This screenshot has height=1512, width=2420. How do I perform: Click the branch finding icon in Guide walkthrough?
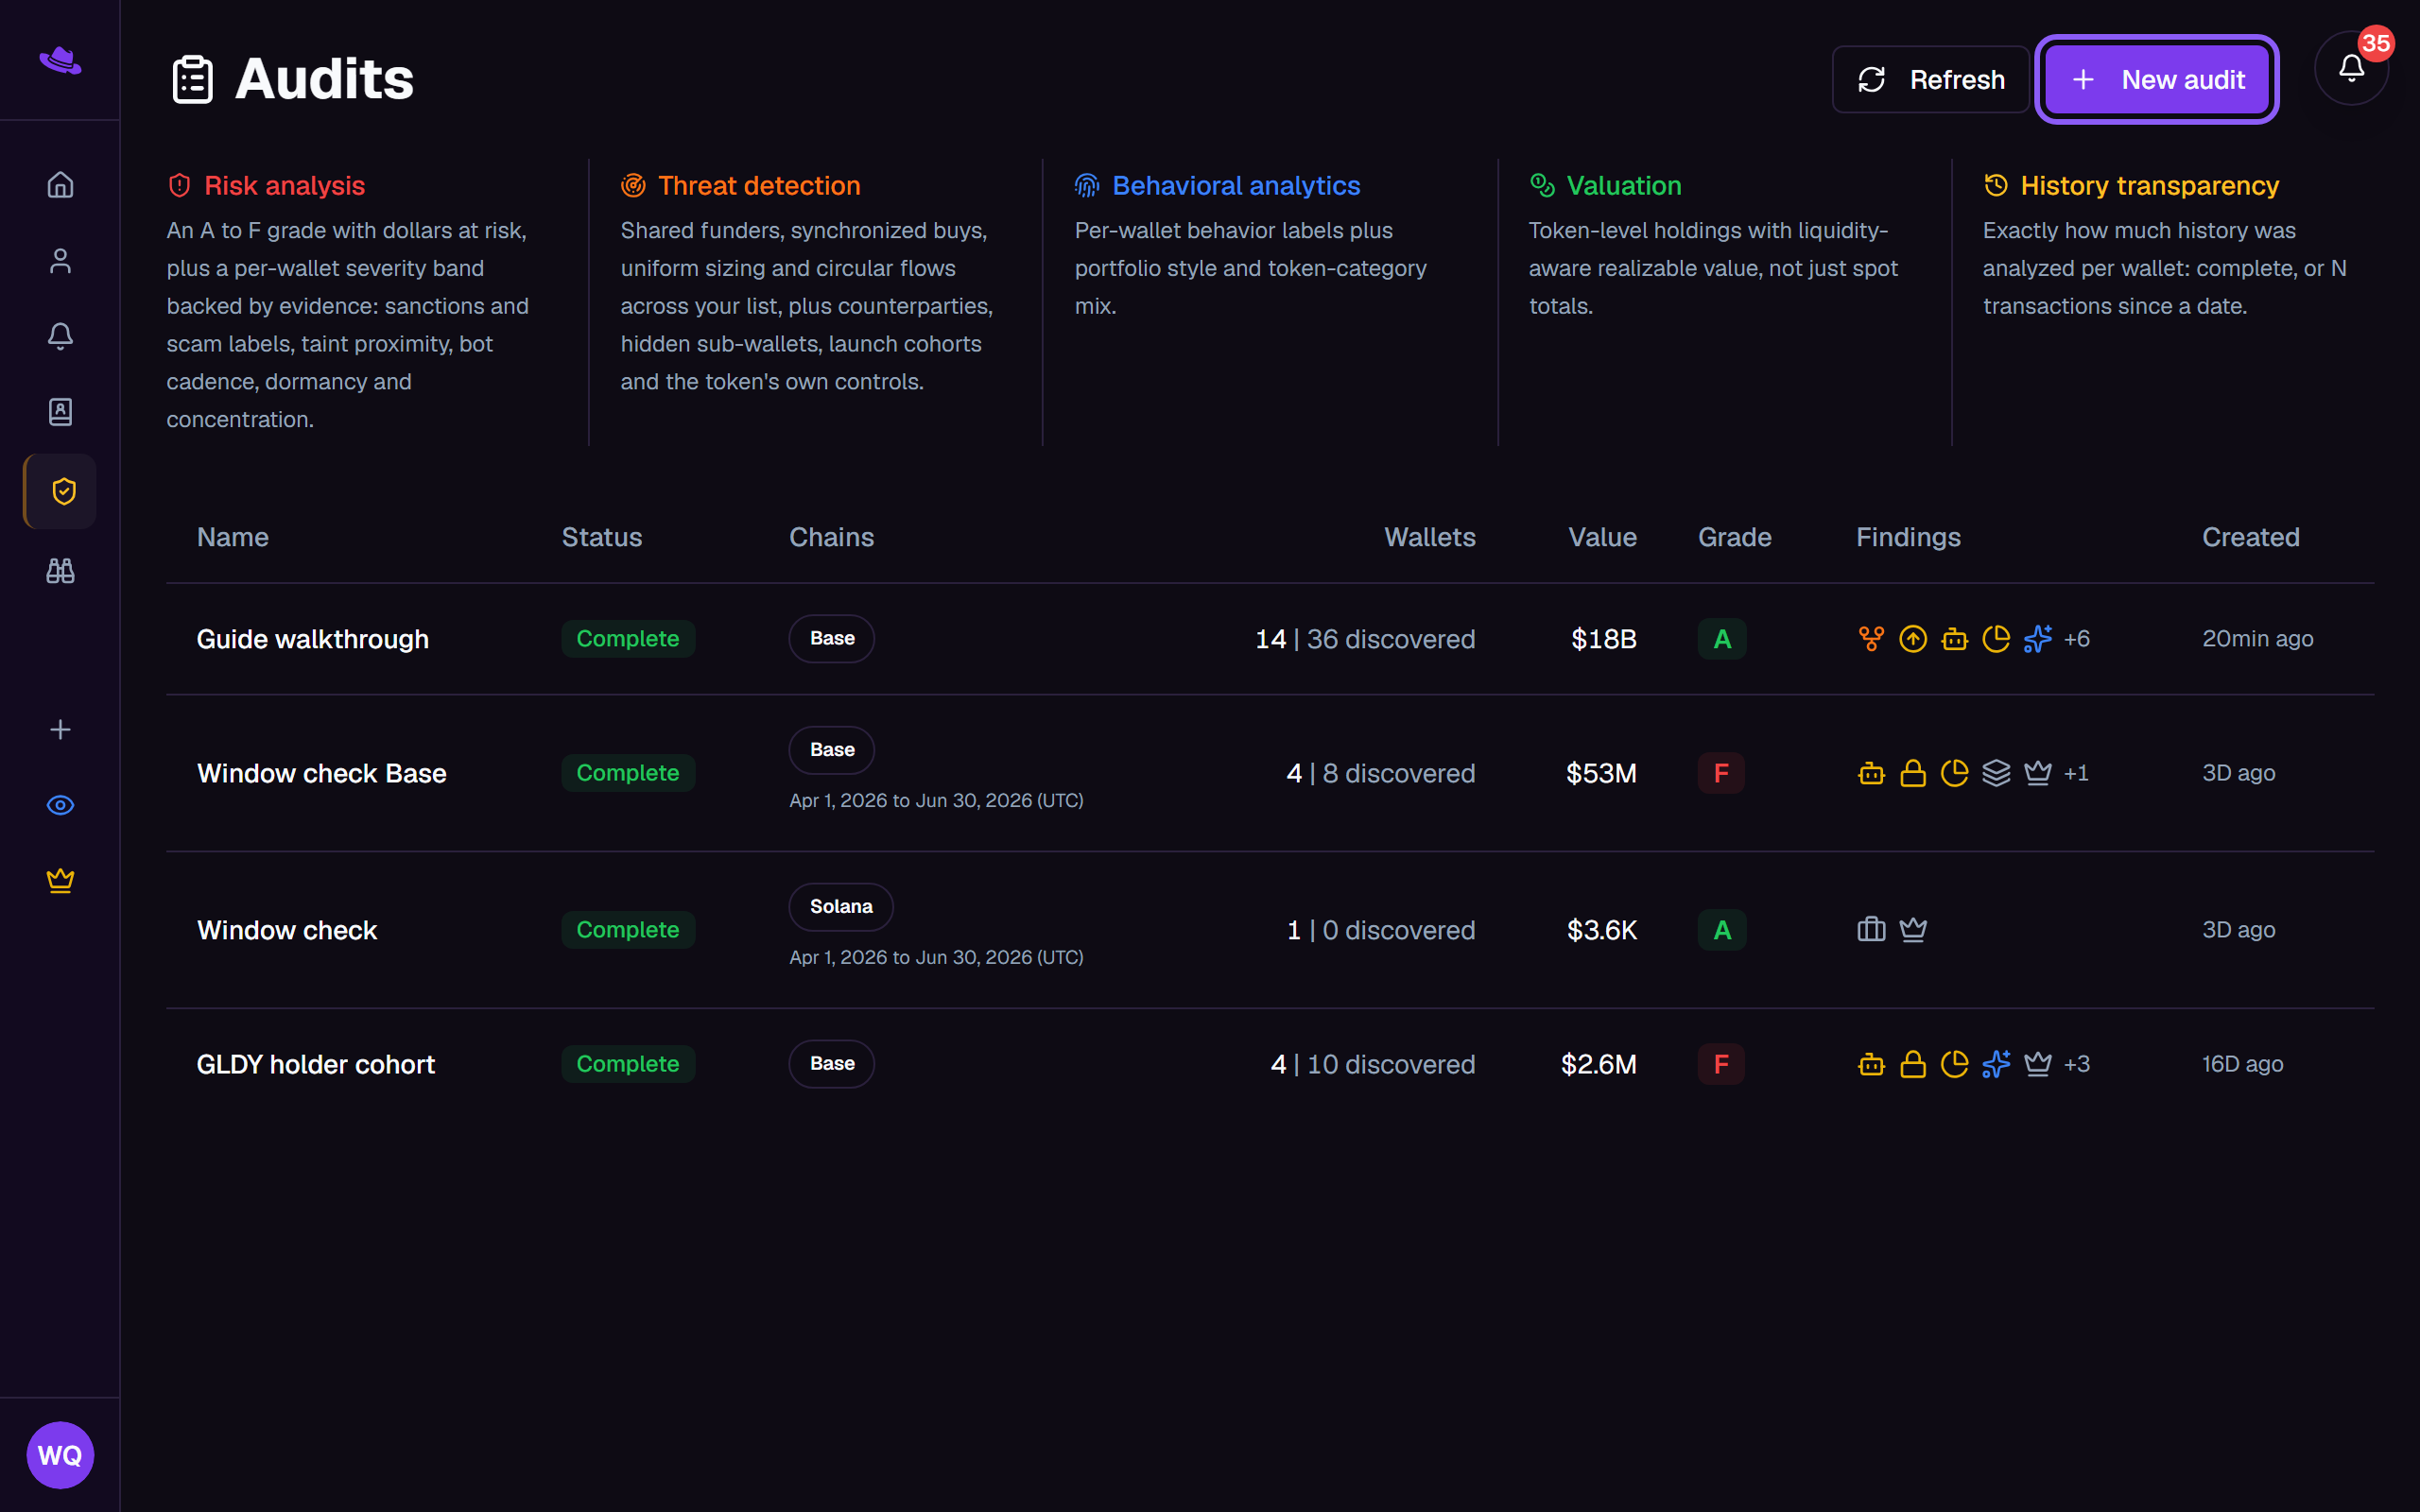click(1871, 638)
